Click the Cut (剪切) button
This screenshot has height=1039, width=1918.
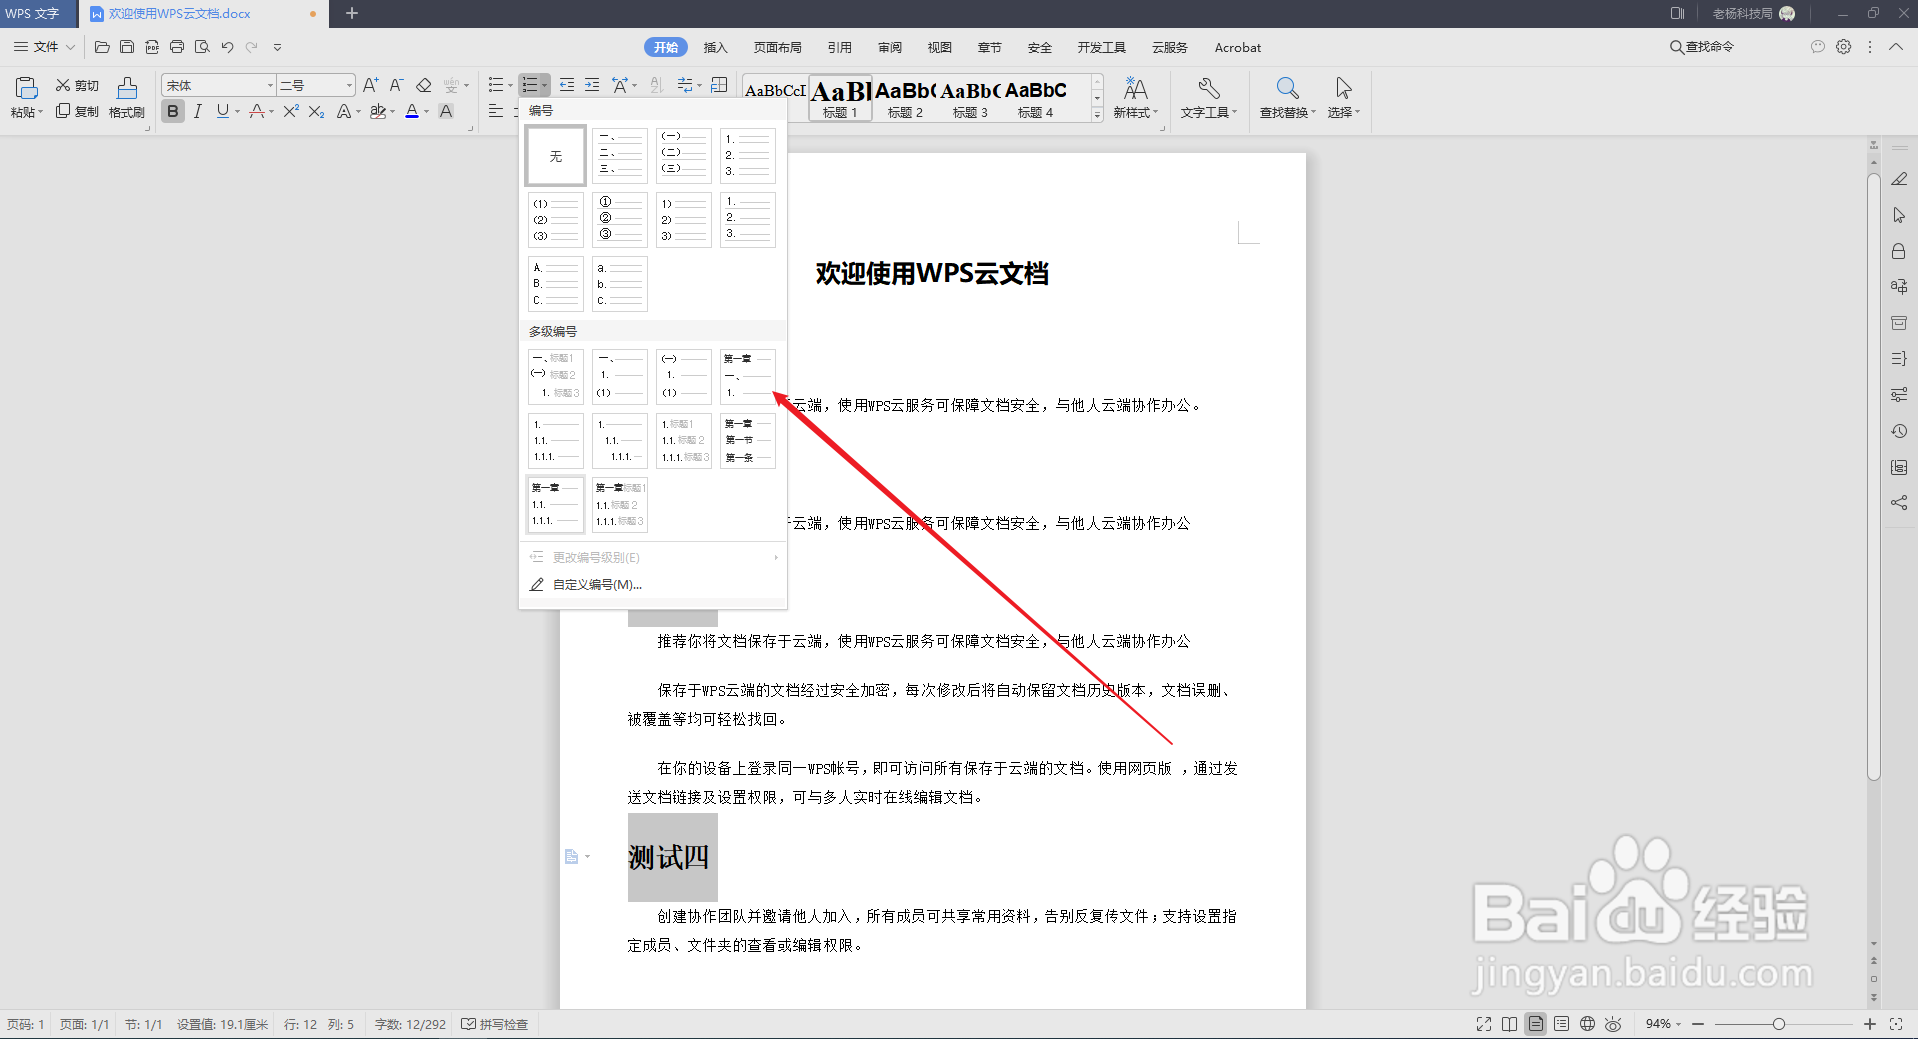coord(77,86)
